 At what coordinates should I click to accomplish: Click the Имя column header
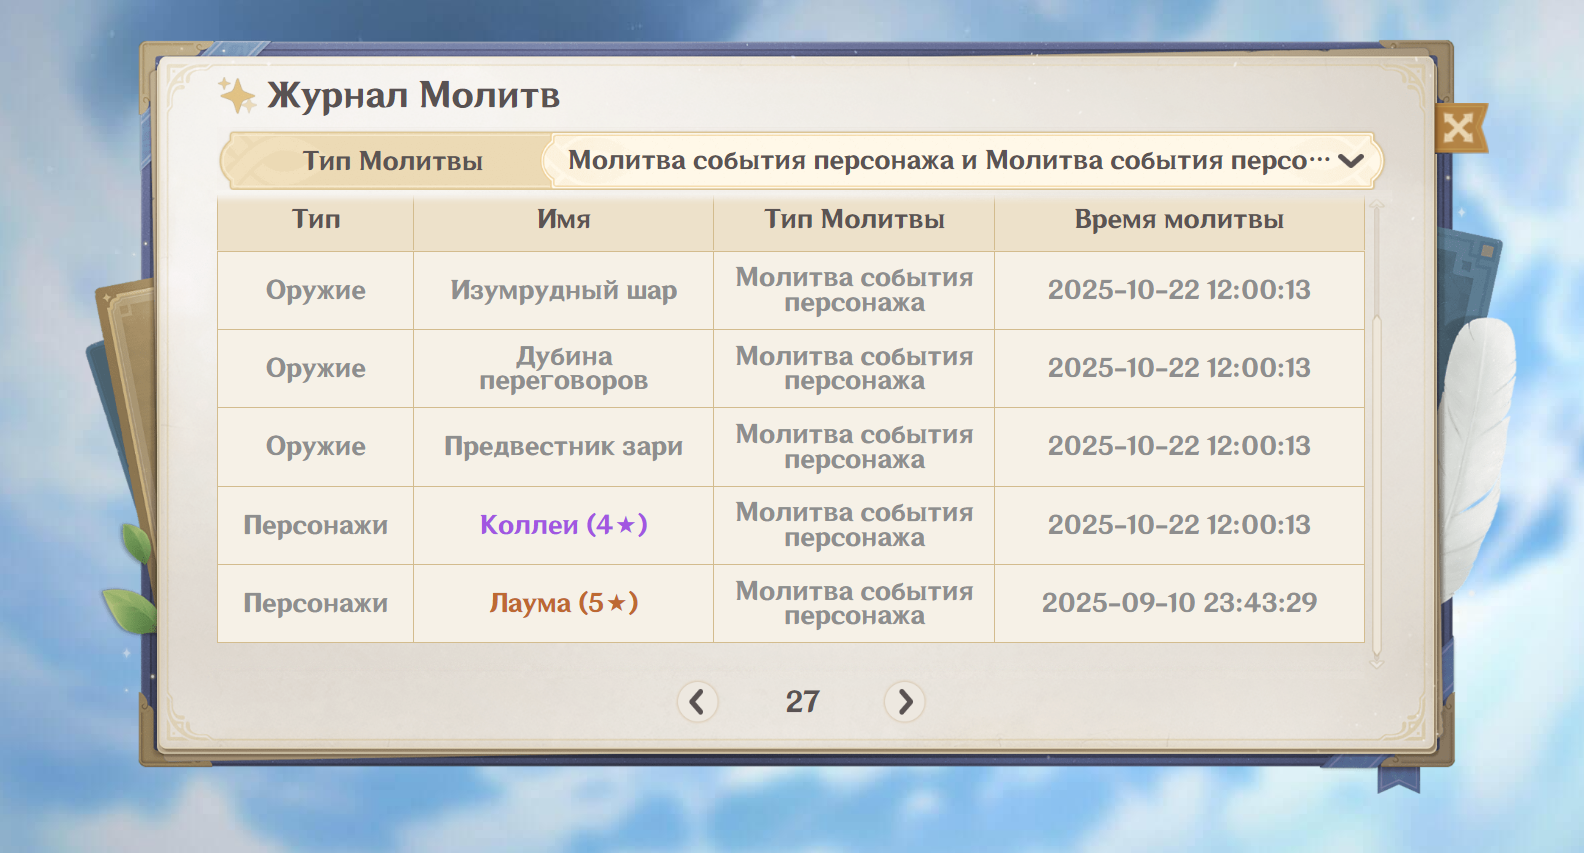tap(564, 220)
